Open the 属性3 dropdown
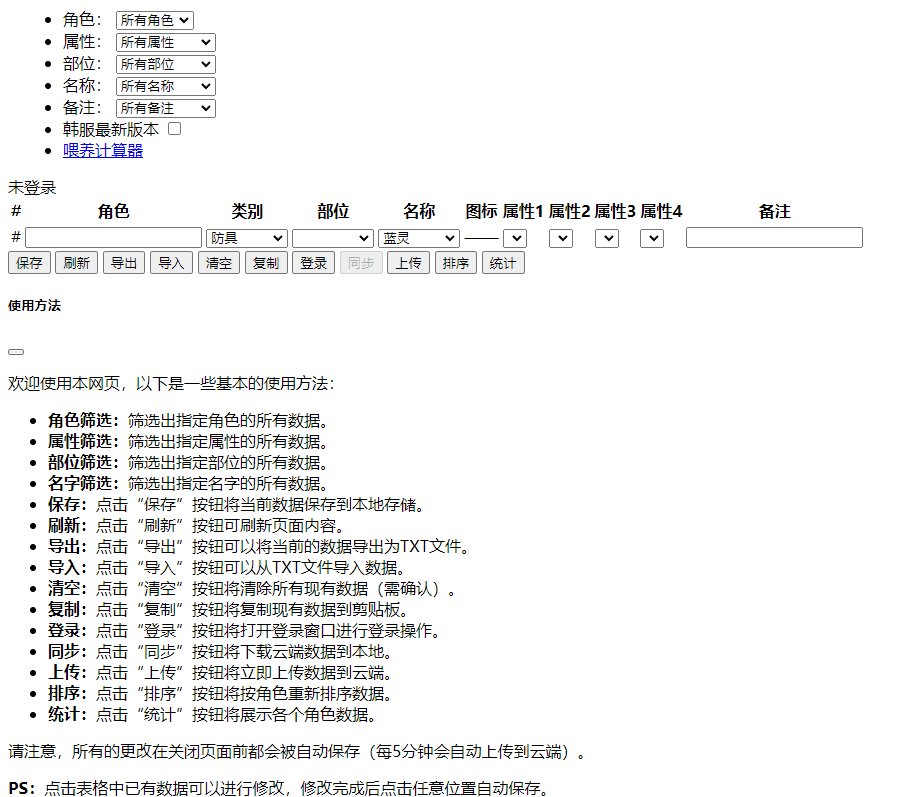The width and height of the screenshot is (924, 797). coord(607,238)
